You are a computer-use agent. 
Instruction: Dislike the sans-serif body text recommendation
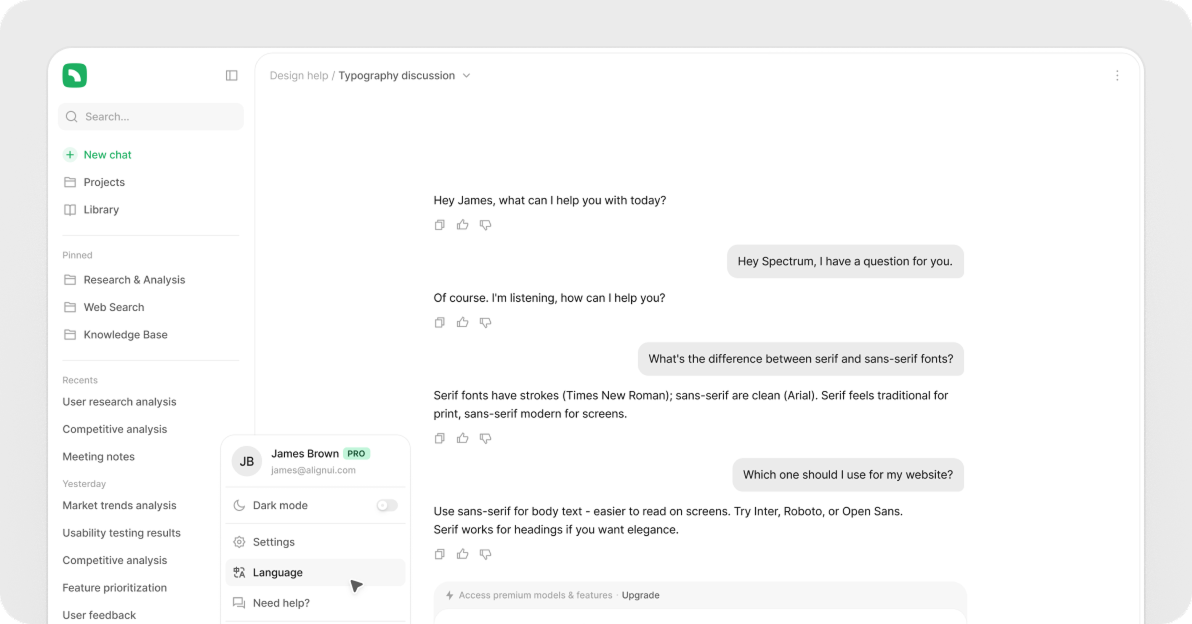coord(485,554)
